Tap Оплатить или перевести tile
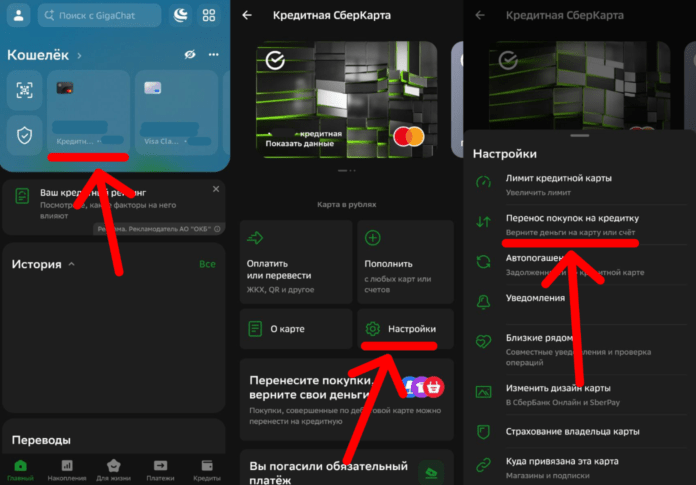 (x=296, y=262)
